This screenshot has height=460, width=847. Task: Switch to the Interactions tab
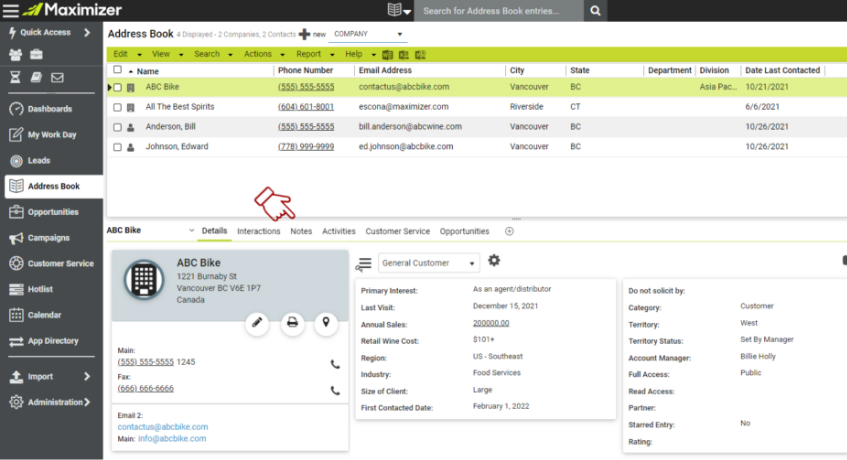[x=259, y=231]
